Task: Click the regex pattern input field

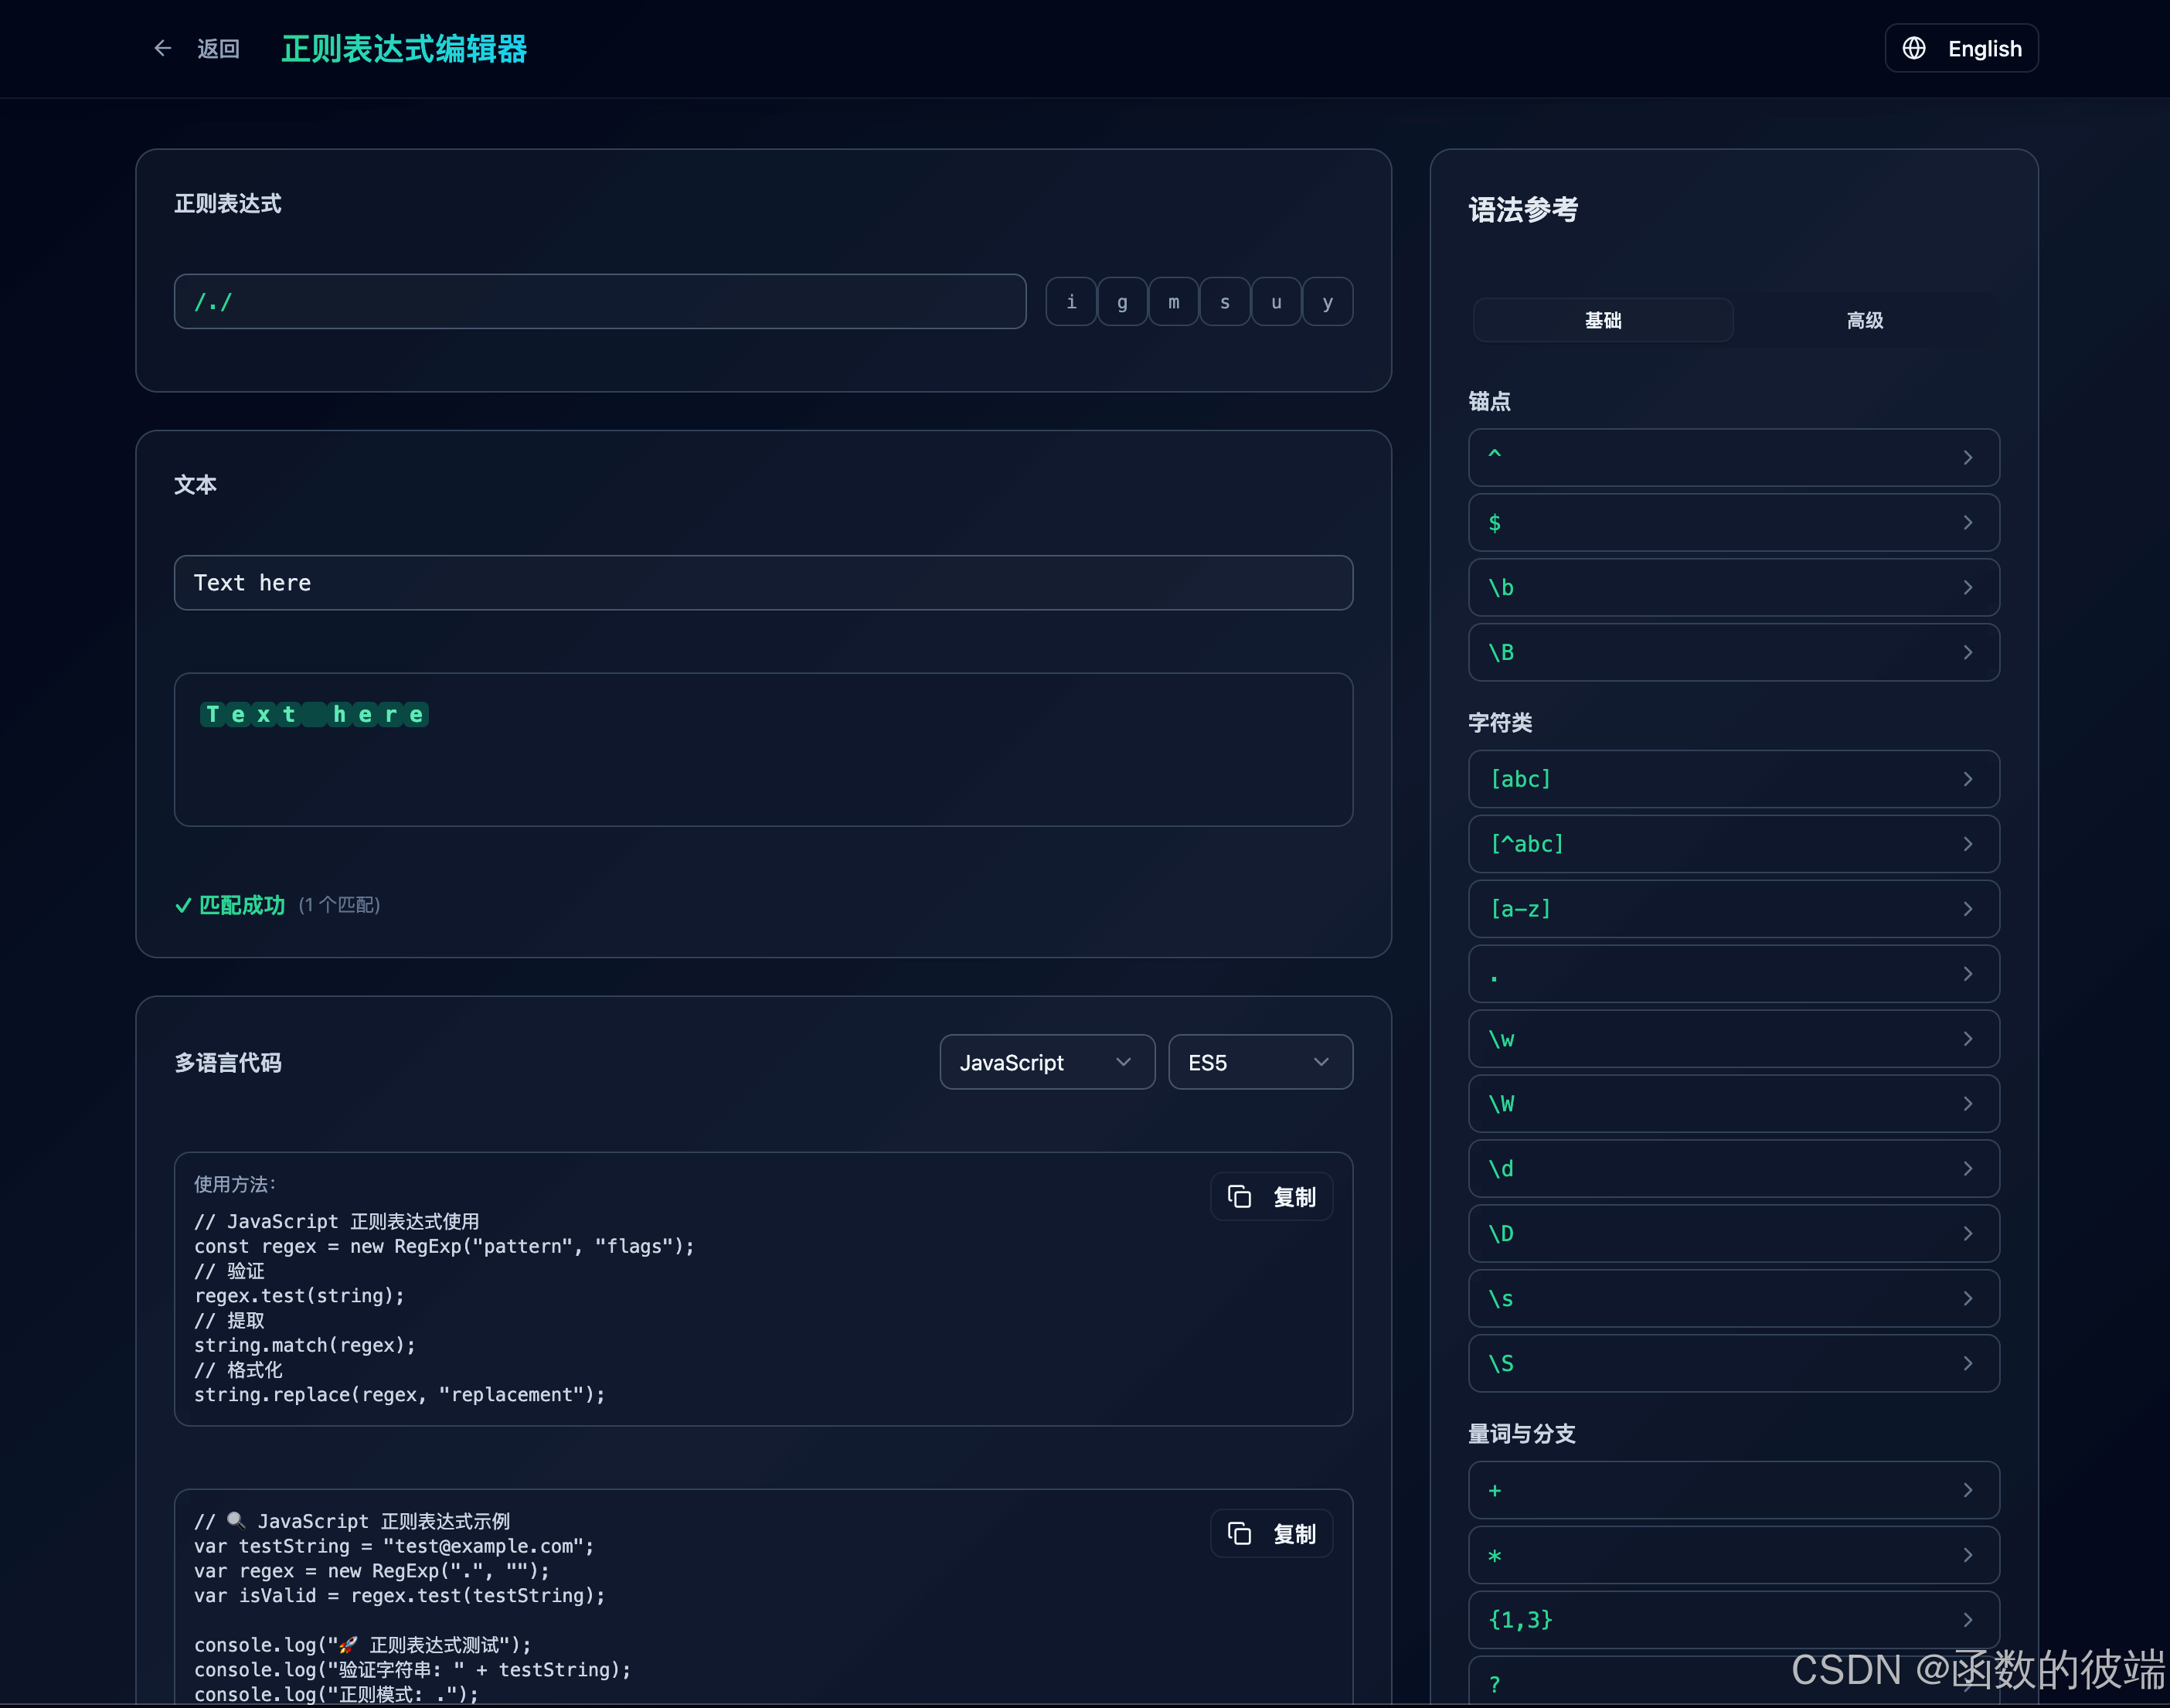Action: [x=600, y=302]
